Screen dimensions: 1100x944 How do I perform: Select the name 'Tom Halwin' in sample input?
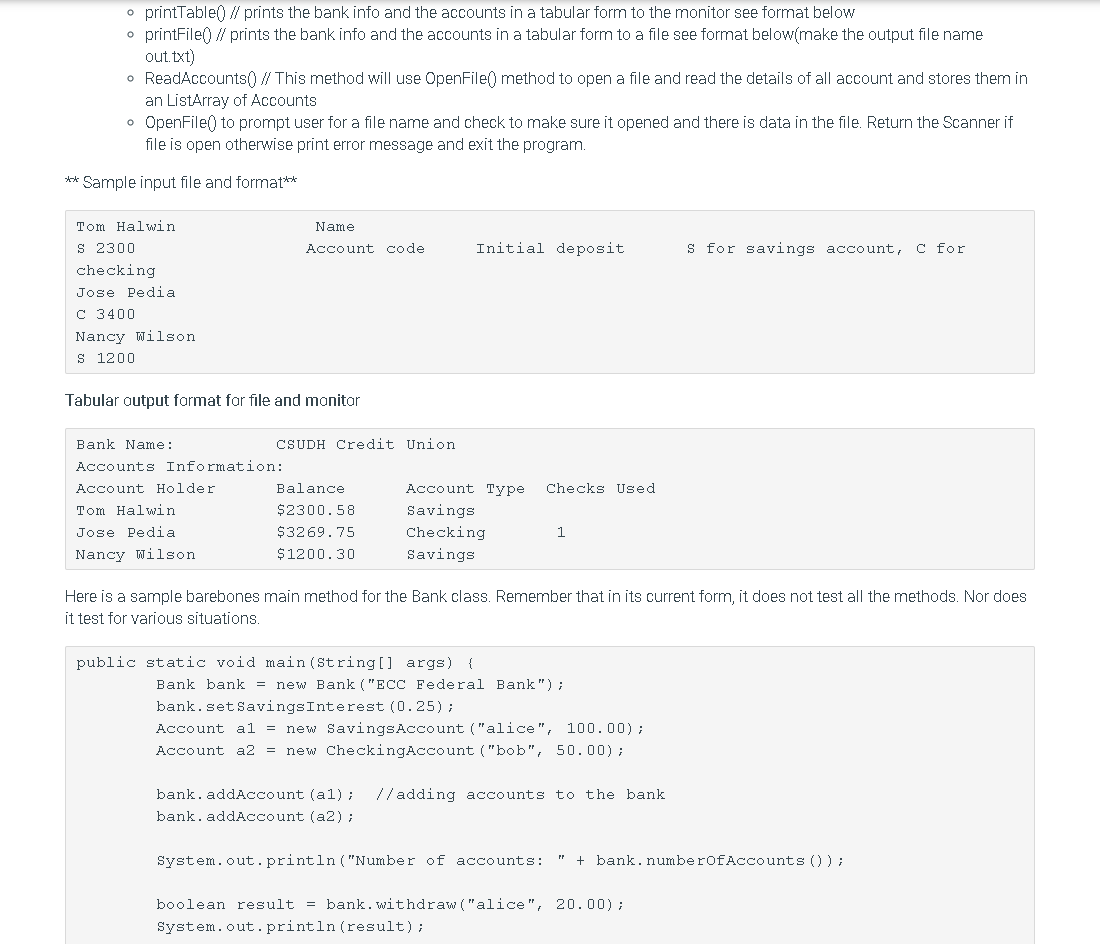point(125,226)
